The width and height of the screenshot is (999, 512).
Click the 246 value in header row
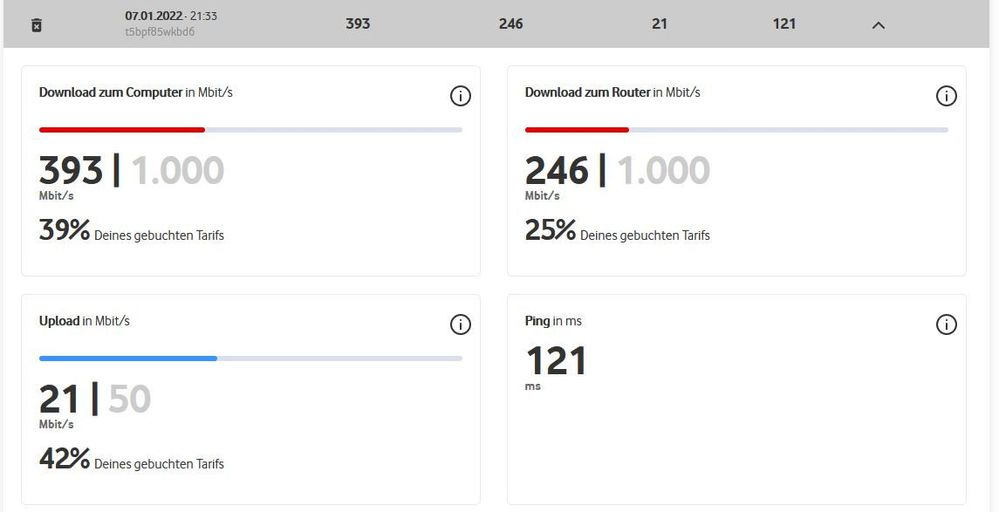[511, 24]
